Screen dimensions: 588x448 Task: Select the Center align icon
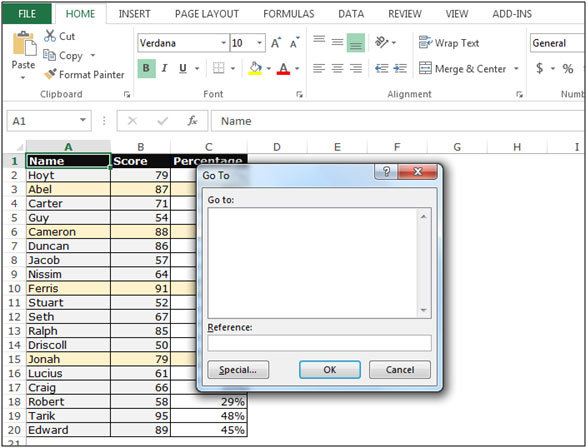click(337, 68)
